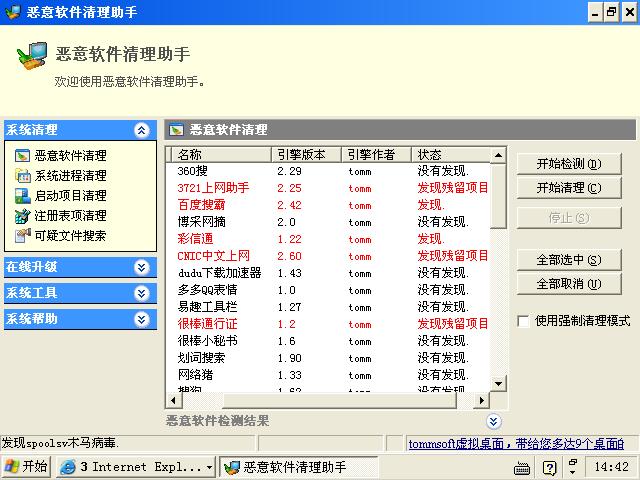640x480 pixels.
Task: Click the scroll up arrow of the list
Action: coord(498,156)
